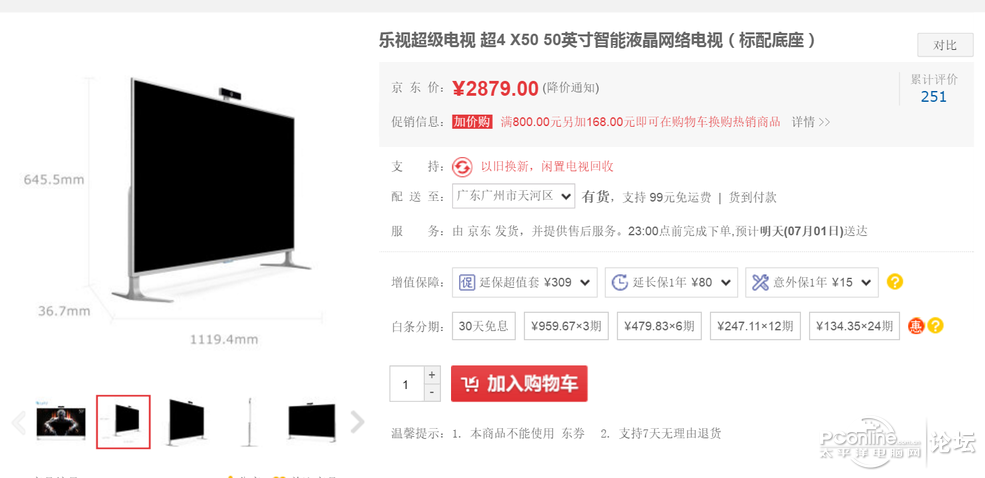Expand the 延保超值套 ¥309 dropdown
Screen dimensions: 985x478
[x=525, y=282]
